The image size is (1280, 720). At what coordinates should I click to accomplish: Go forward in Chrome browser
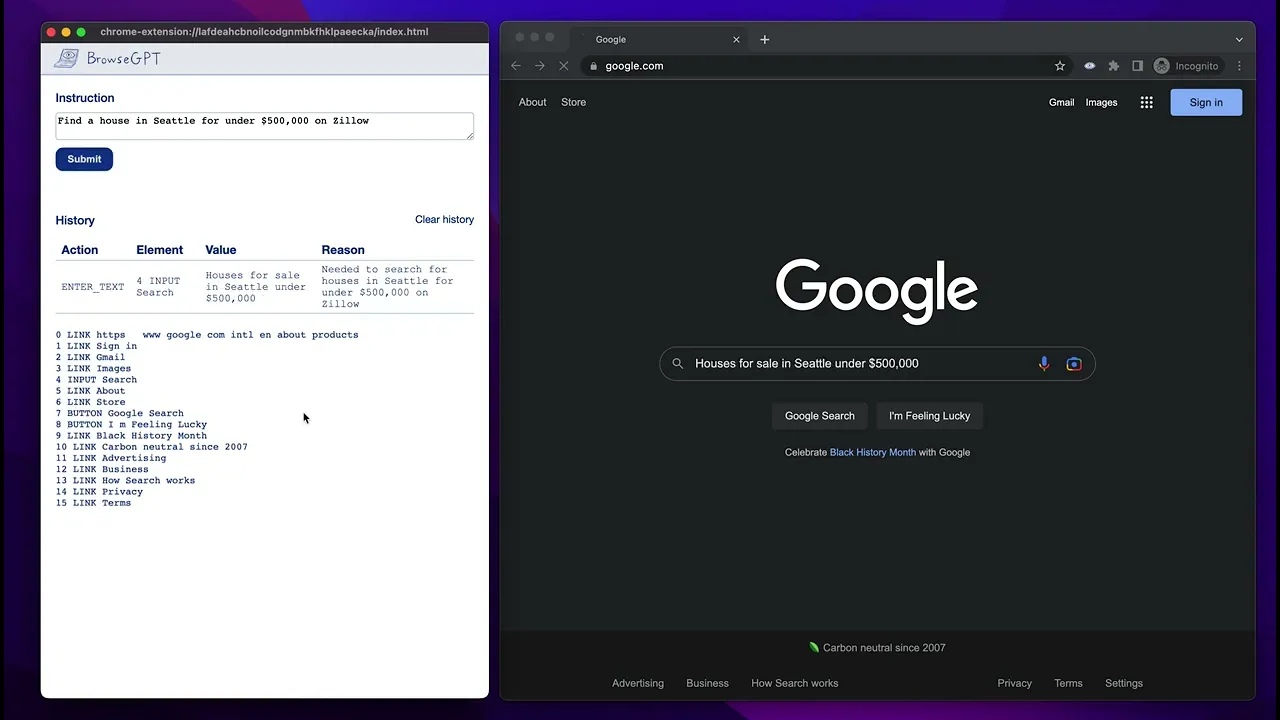click(x=540, y=66)
